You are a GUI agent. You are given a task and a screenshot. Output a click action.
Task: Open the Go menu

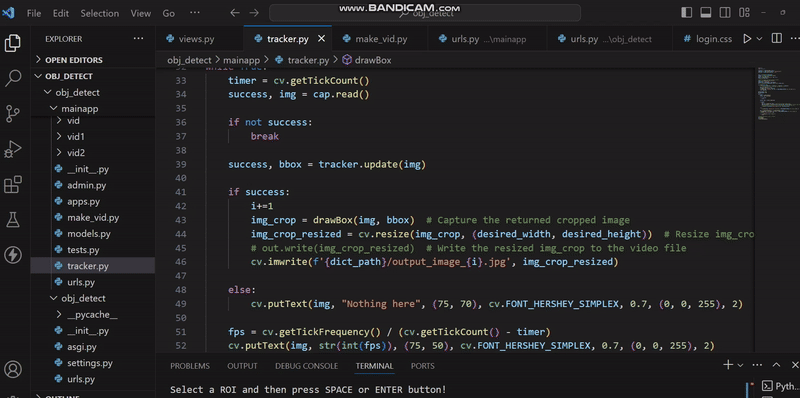pos(168,13)
